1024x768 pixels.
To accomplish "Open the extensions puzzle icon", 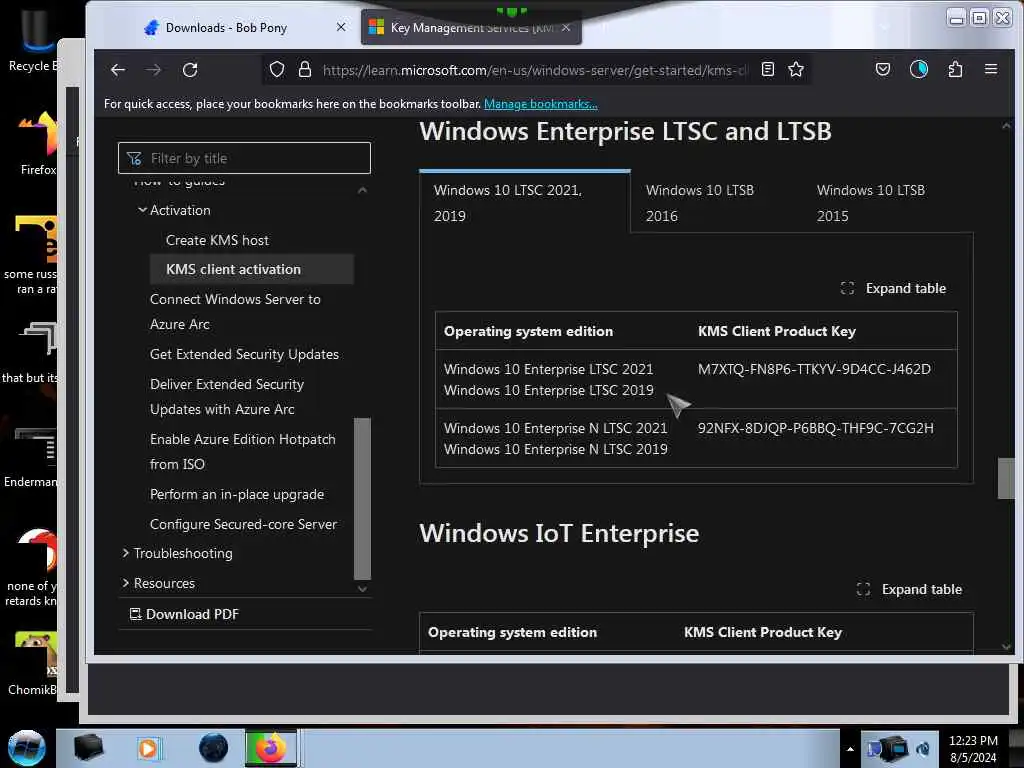I will coord(955,69).
